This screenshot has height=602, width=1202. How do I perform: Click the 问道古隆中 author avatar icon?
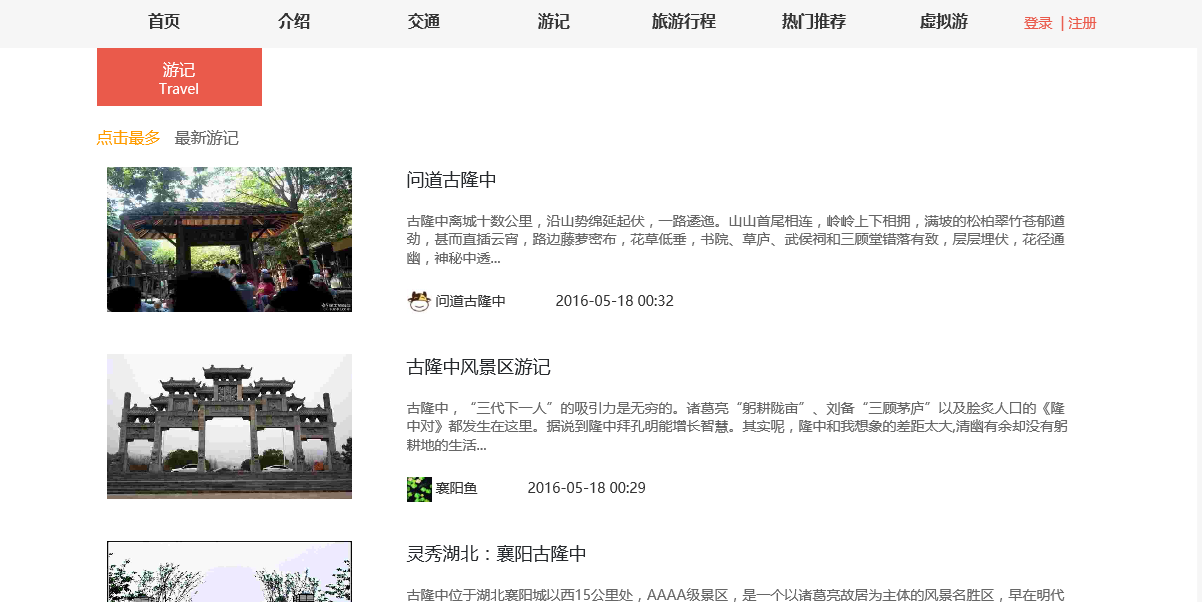pyautogui.click(x=419, y=301)
